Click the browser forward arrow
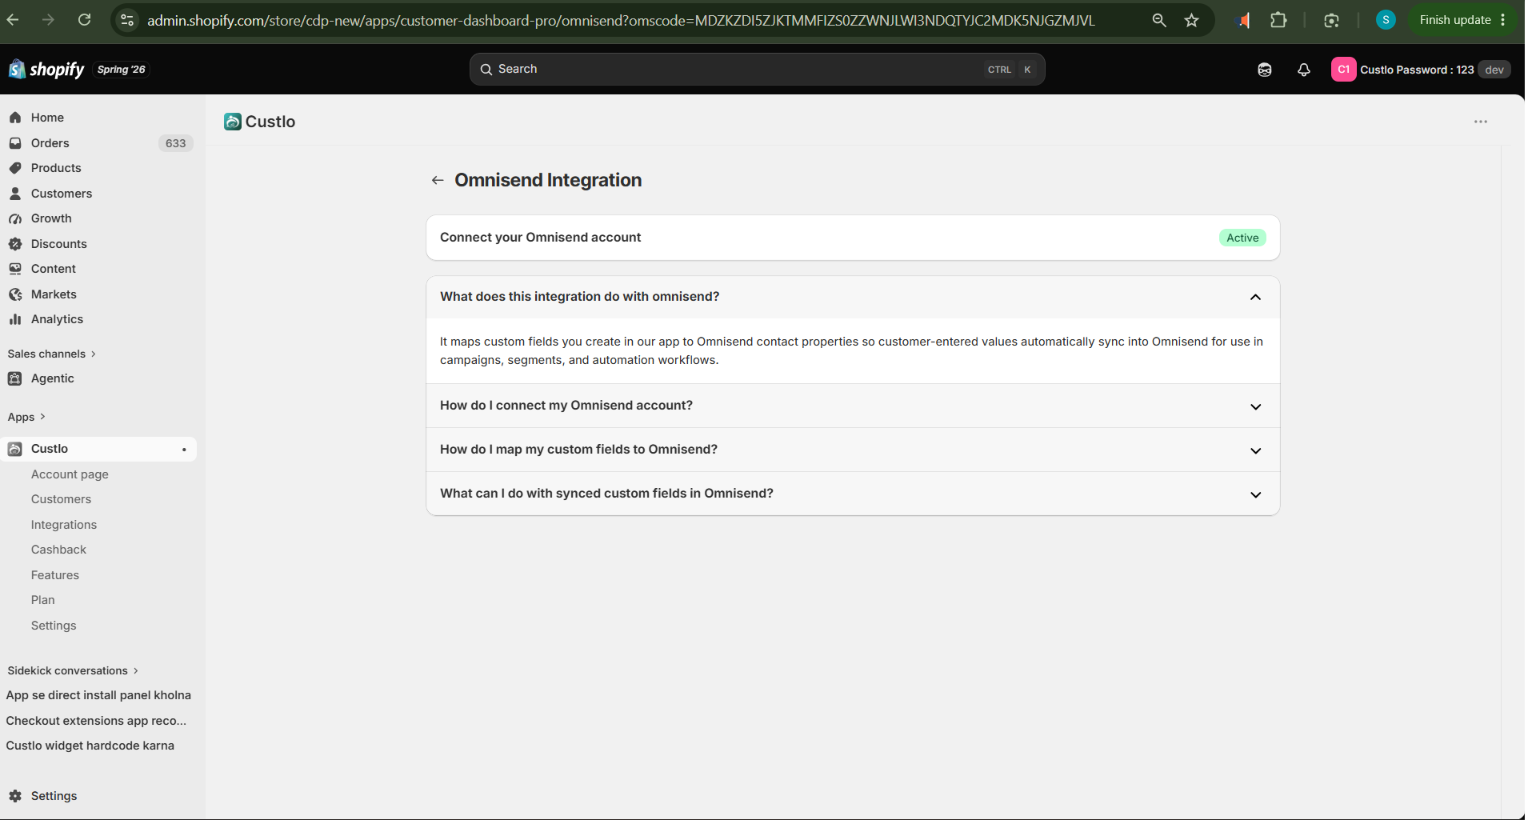Image resolution: width=1525 pixels, height=821 pixels. [48, 20]
